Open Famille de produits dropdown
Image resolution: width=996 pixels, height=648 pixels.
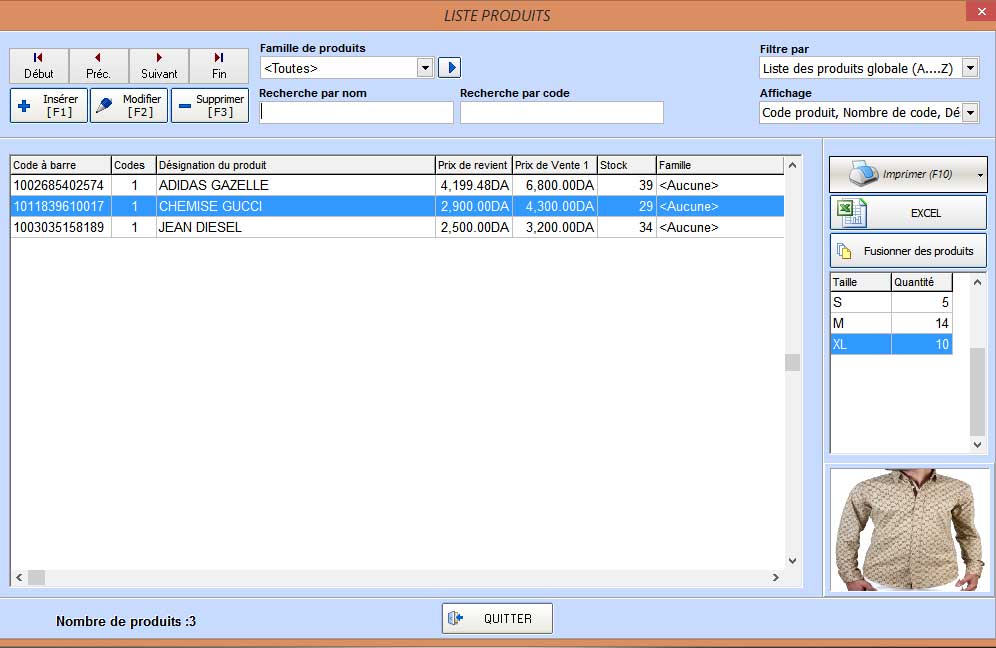pyautogui.click(x=425, y=68)
